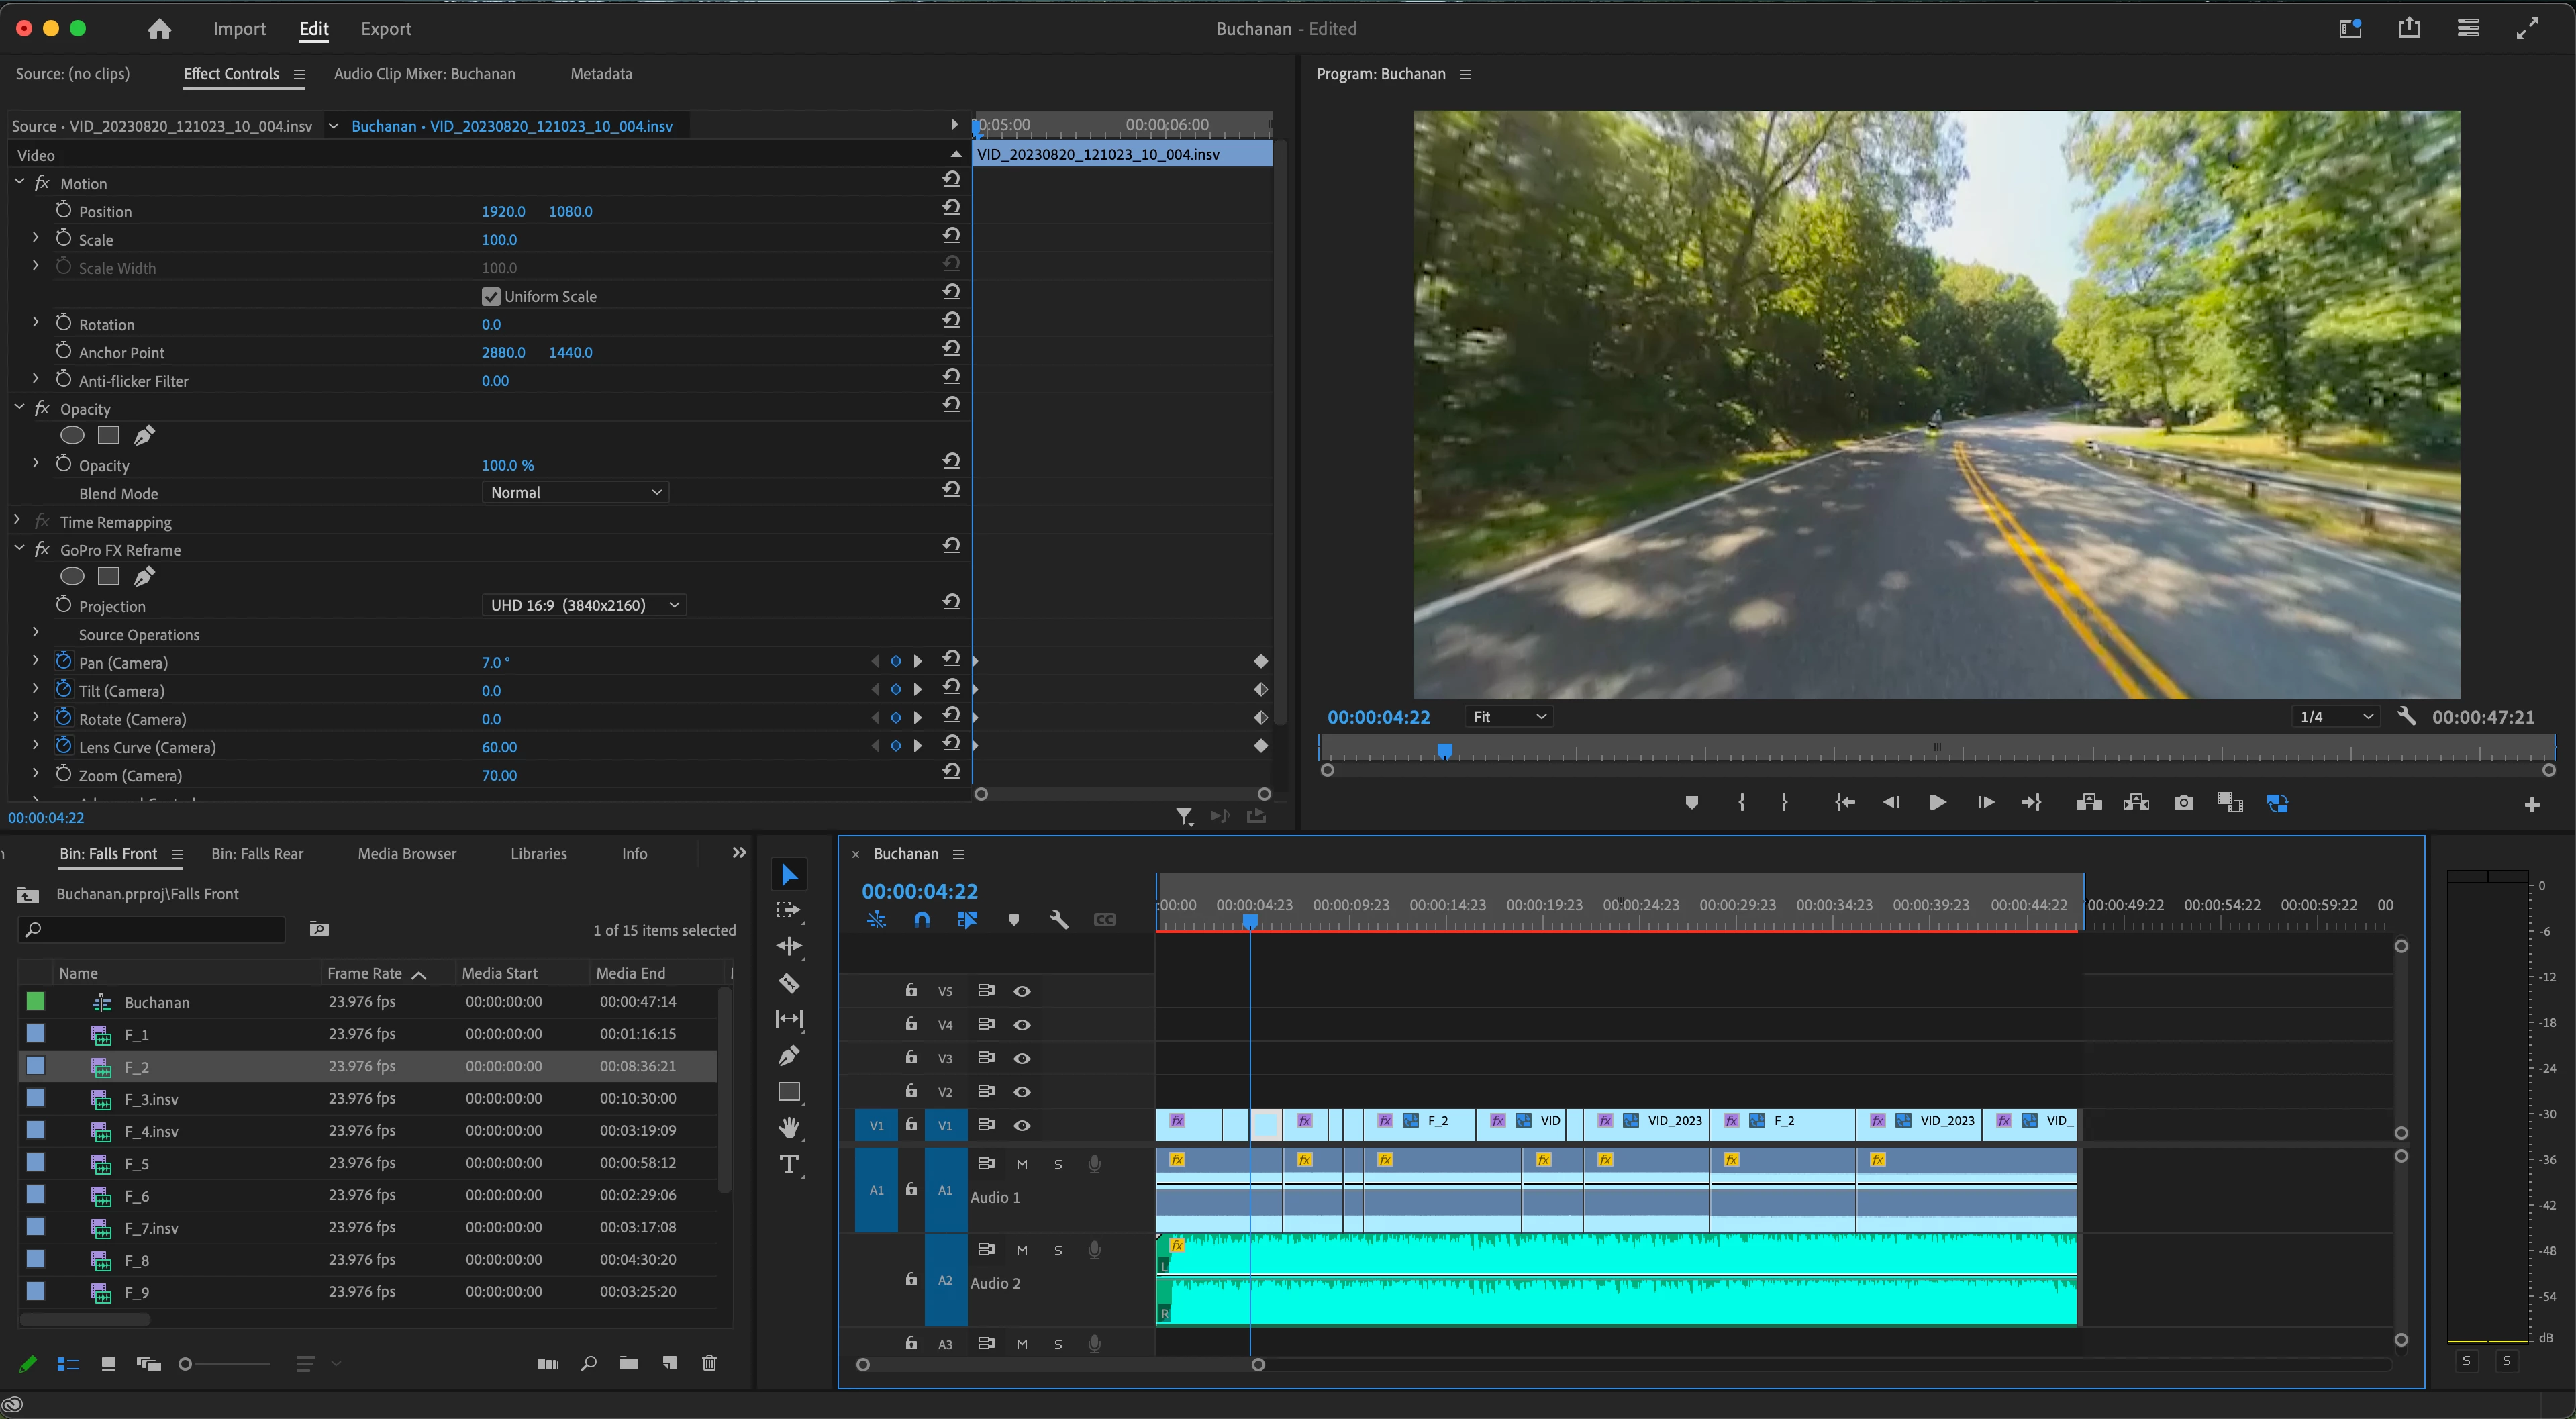Switch to Audio Clip Mixer tab
Image resolution: width=2576 pixels, height=1419 pixels.
coord(424,74)
